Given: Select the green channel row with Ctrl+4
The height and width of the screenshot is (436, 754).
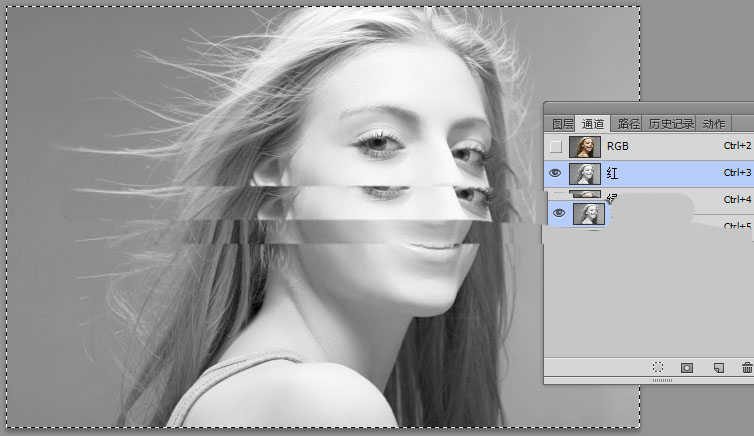Looking at the screenshot, I should [x=720, y=200].
